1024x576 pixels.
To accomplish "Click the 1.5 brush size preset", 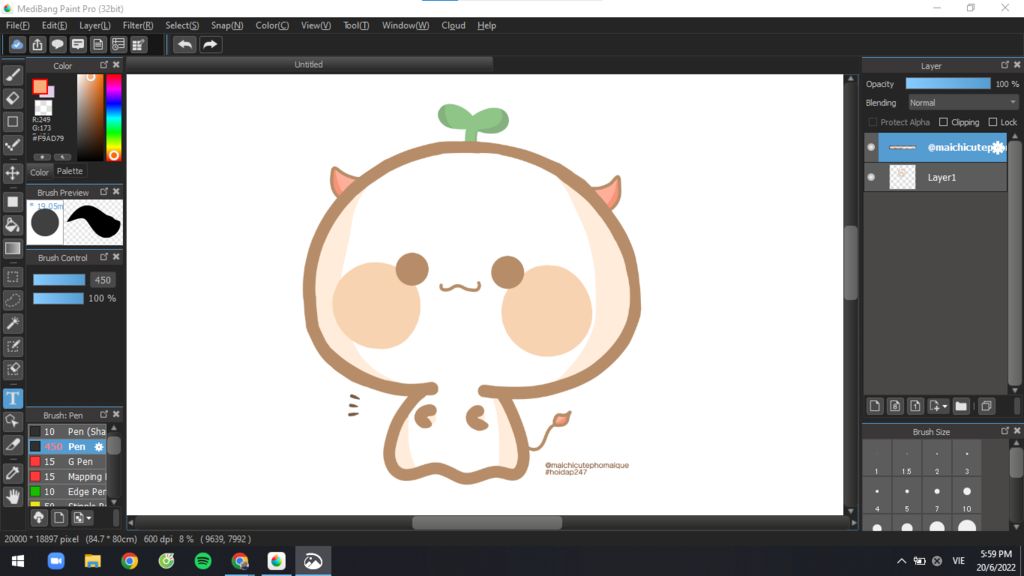I will tap(906, 462).
